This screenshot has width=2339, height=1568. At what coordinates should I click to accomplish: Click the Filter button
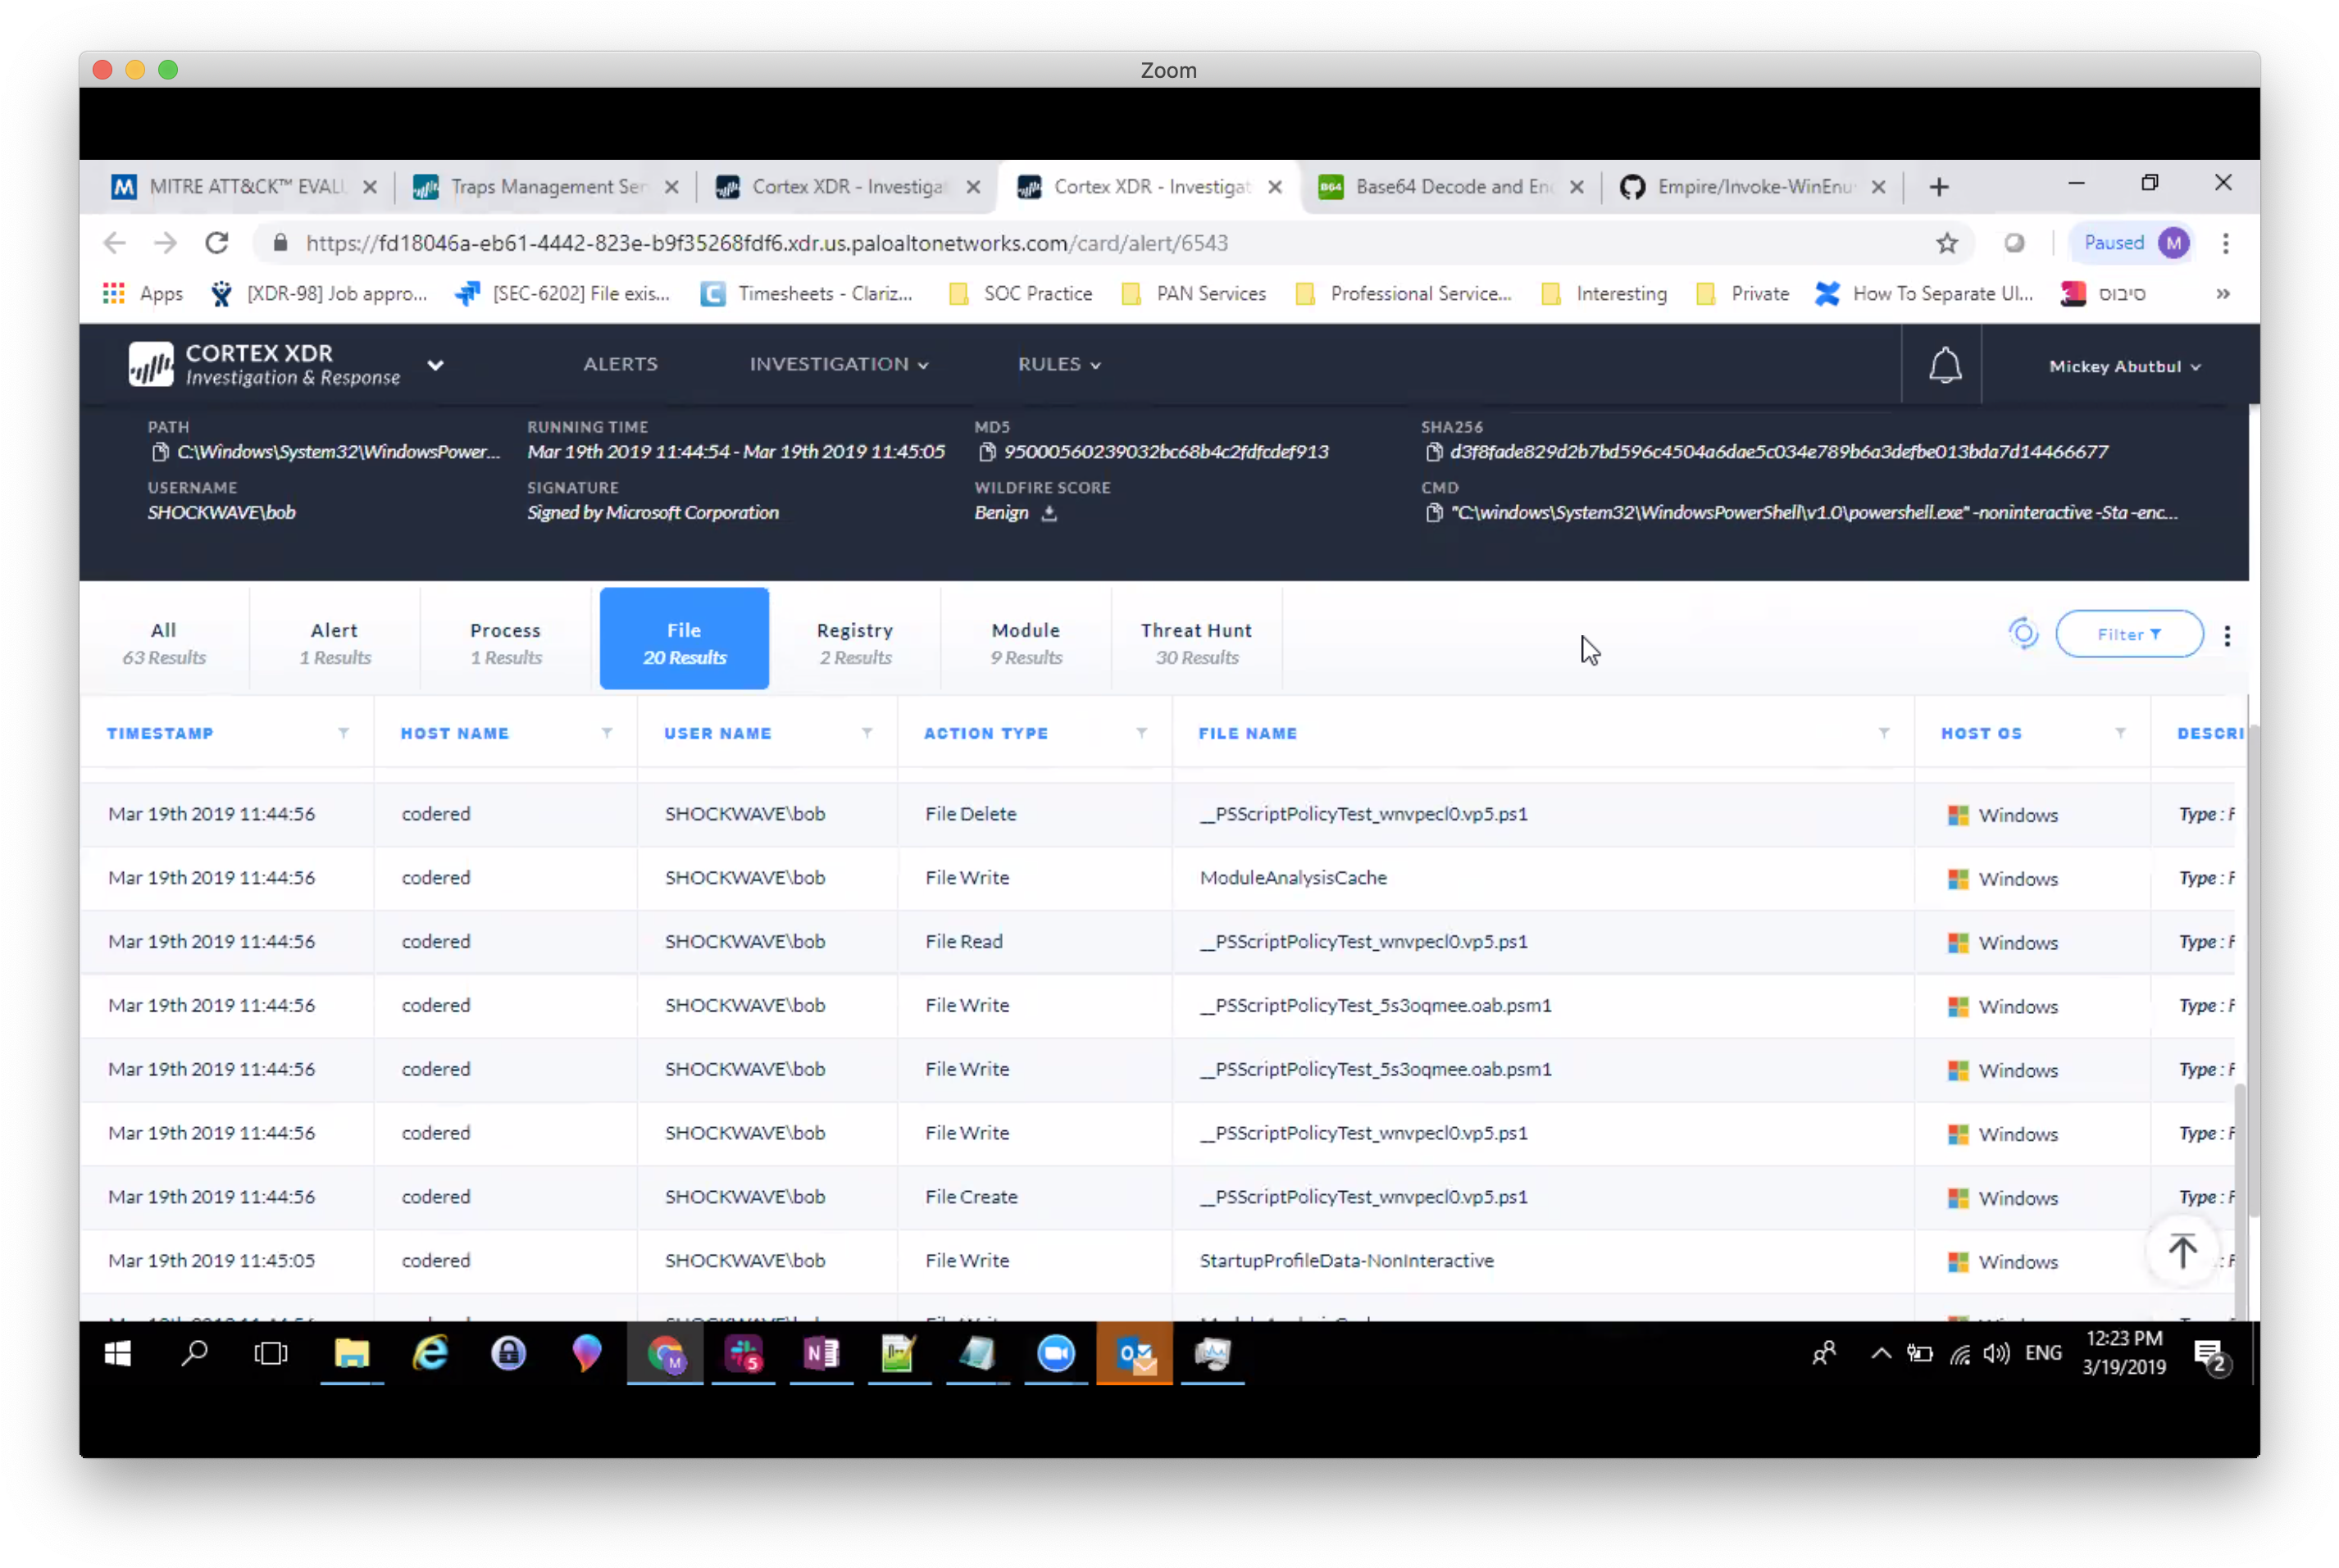point(2129,634)
